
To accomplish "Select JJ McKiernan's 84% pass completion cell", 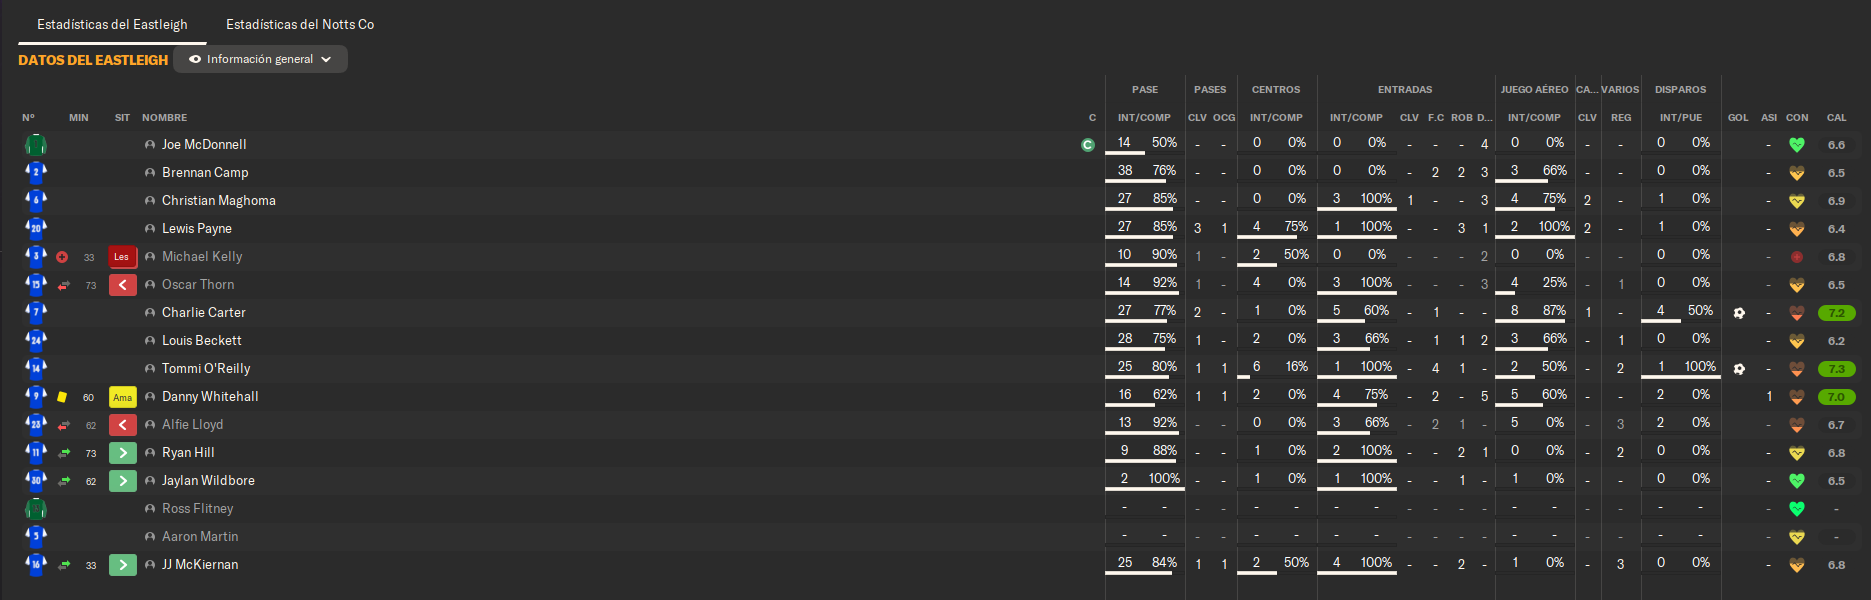I will tap(1164, 563).
